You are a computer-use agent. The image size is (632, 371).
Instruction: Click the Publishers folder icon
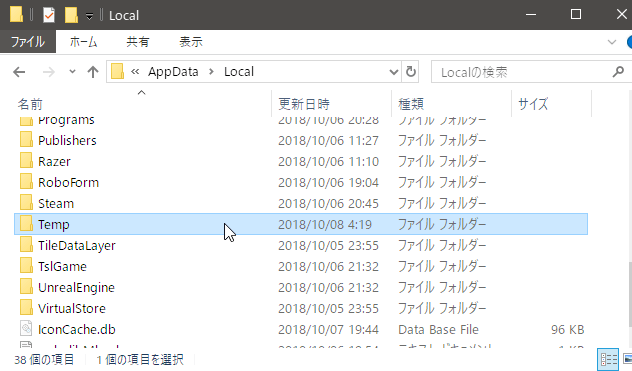[26, 140]
